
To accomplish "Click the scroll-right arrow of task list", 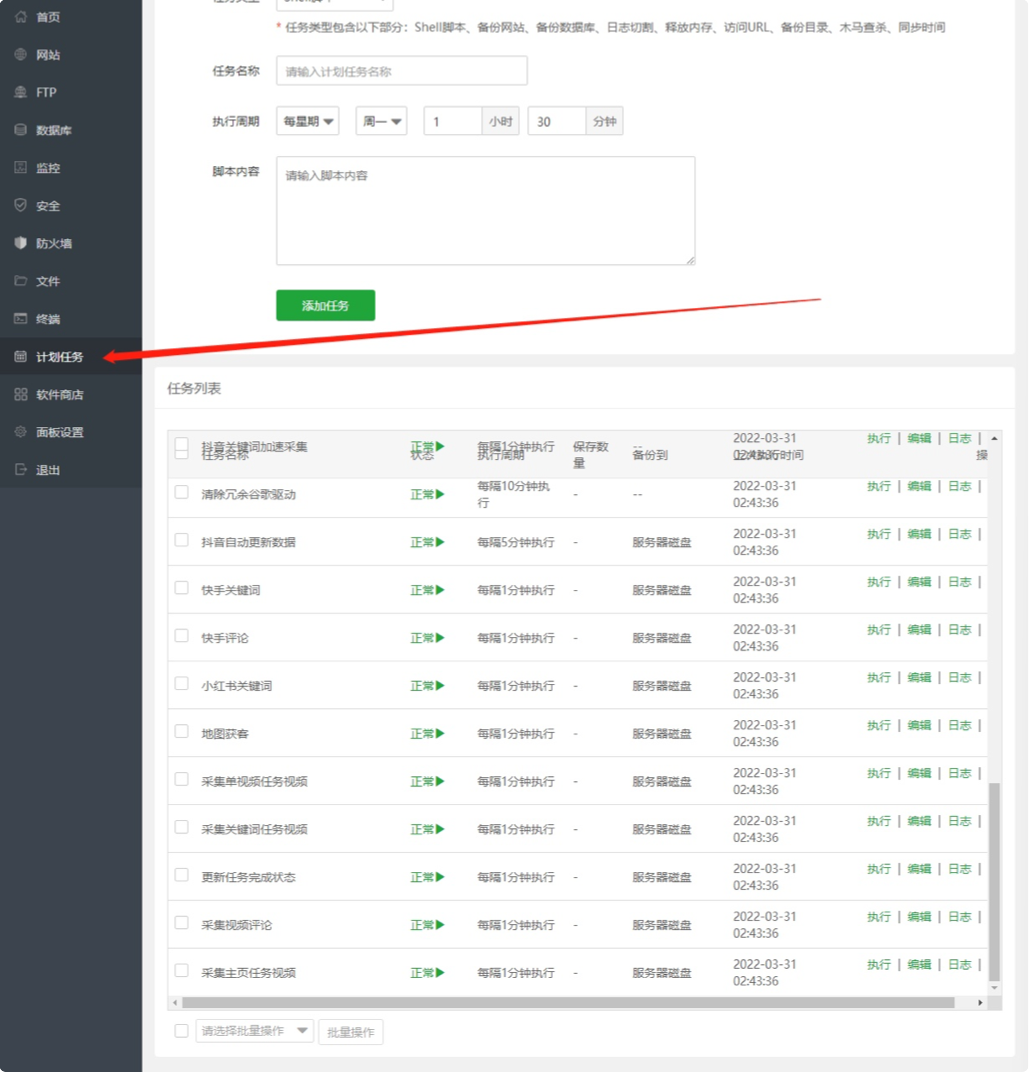I will 980,1003.
